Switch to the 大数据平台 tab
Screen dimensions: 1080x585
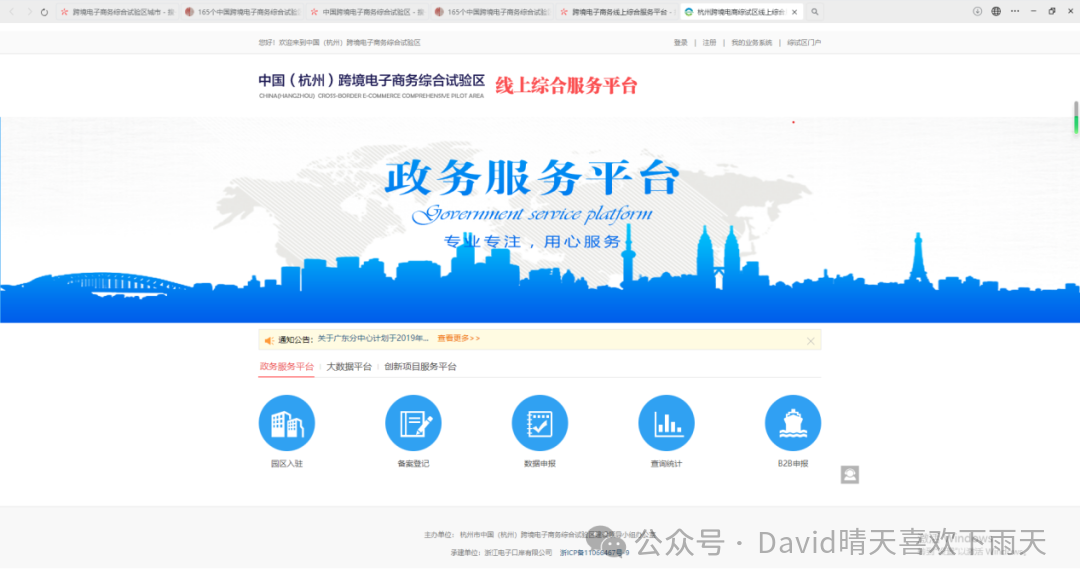pyautogui.click(x=349, y=367)
